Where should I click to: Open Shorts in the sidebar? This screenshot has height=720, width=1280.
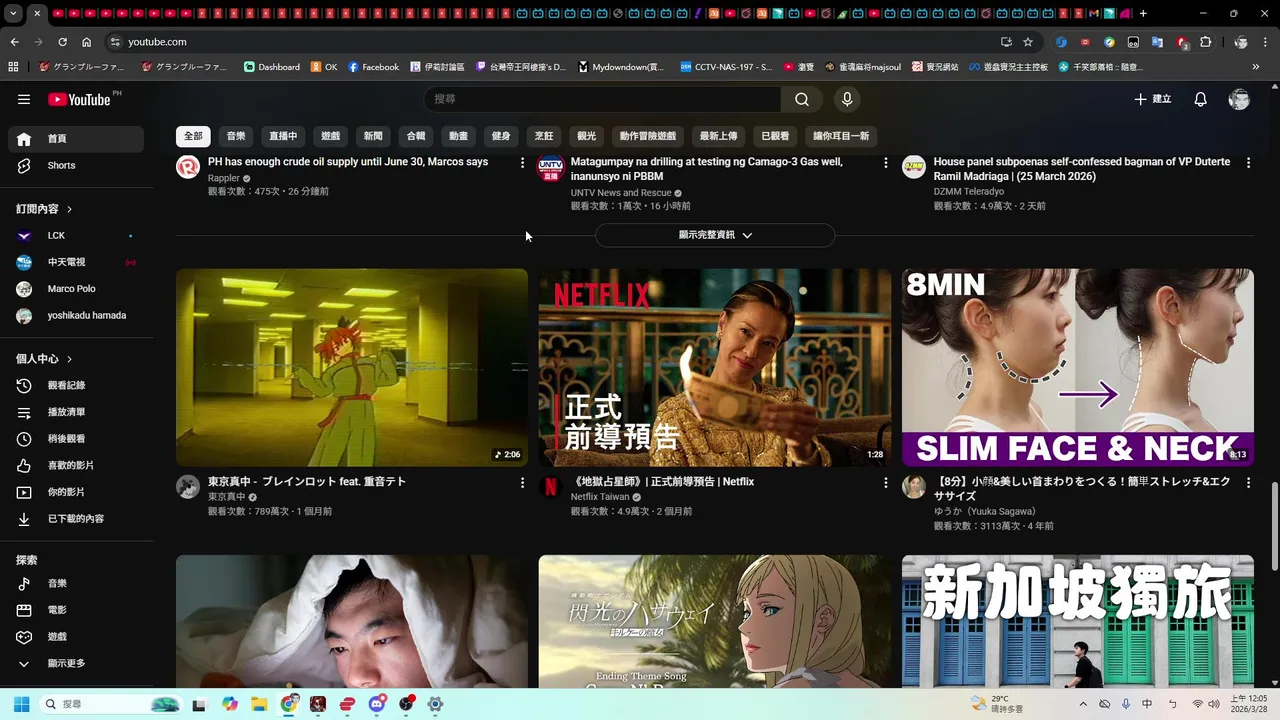76,165
